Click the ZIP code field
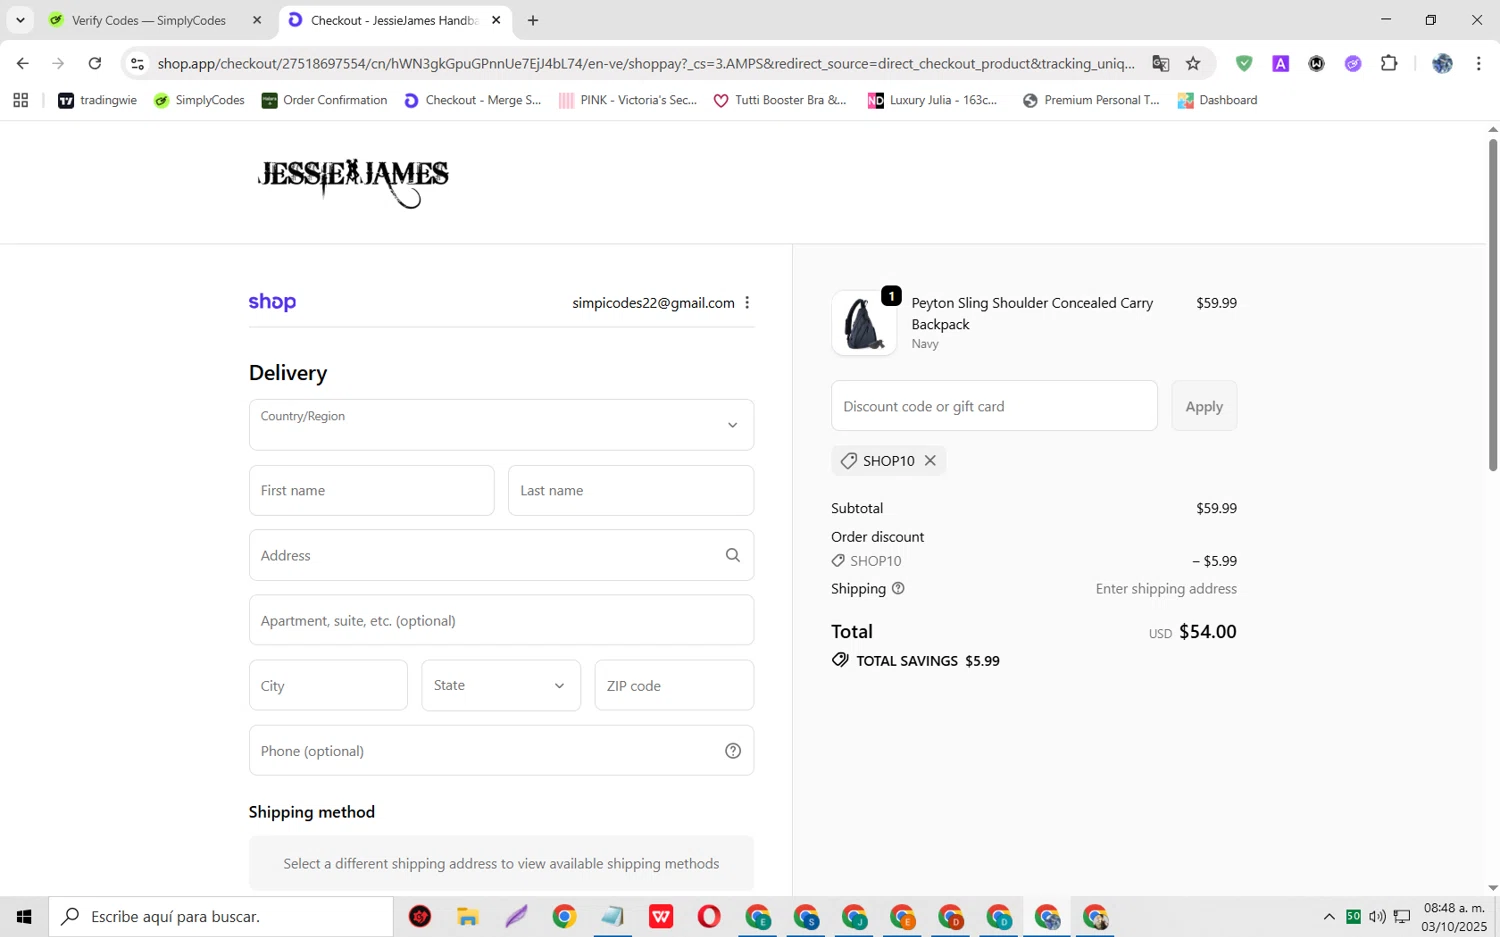The image size is (1500, 937). pyautogui.click(x=674, y=685)
